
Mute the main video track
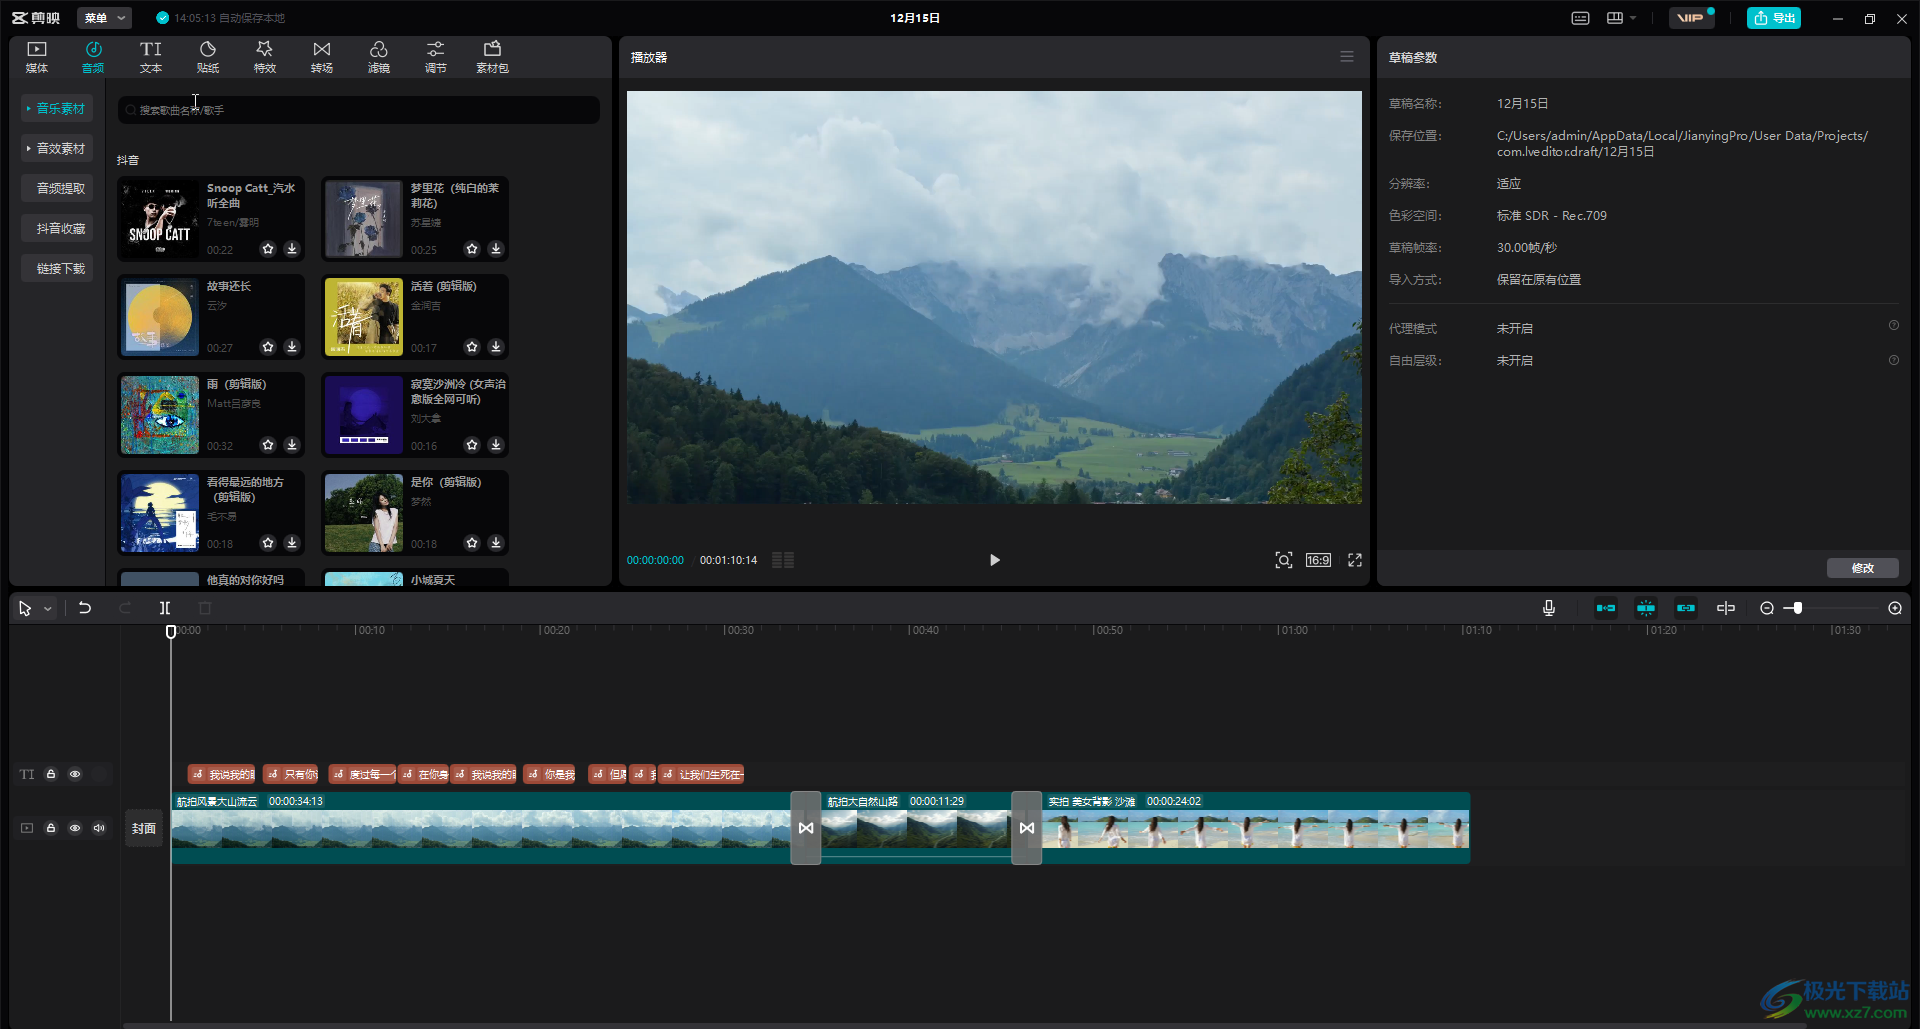(99, 828)
